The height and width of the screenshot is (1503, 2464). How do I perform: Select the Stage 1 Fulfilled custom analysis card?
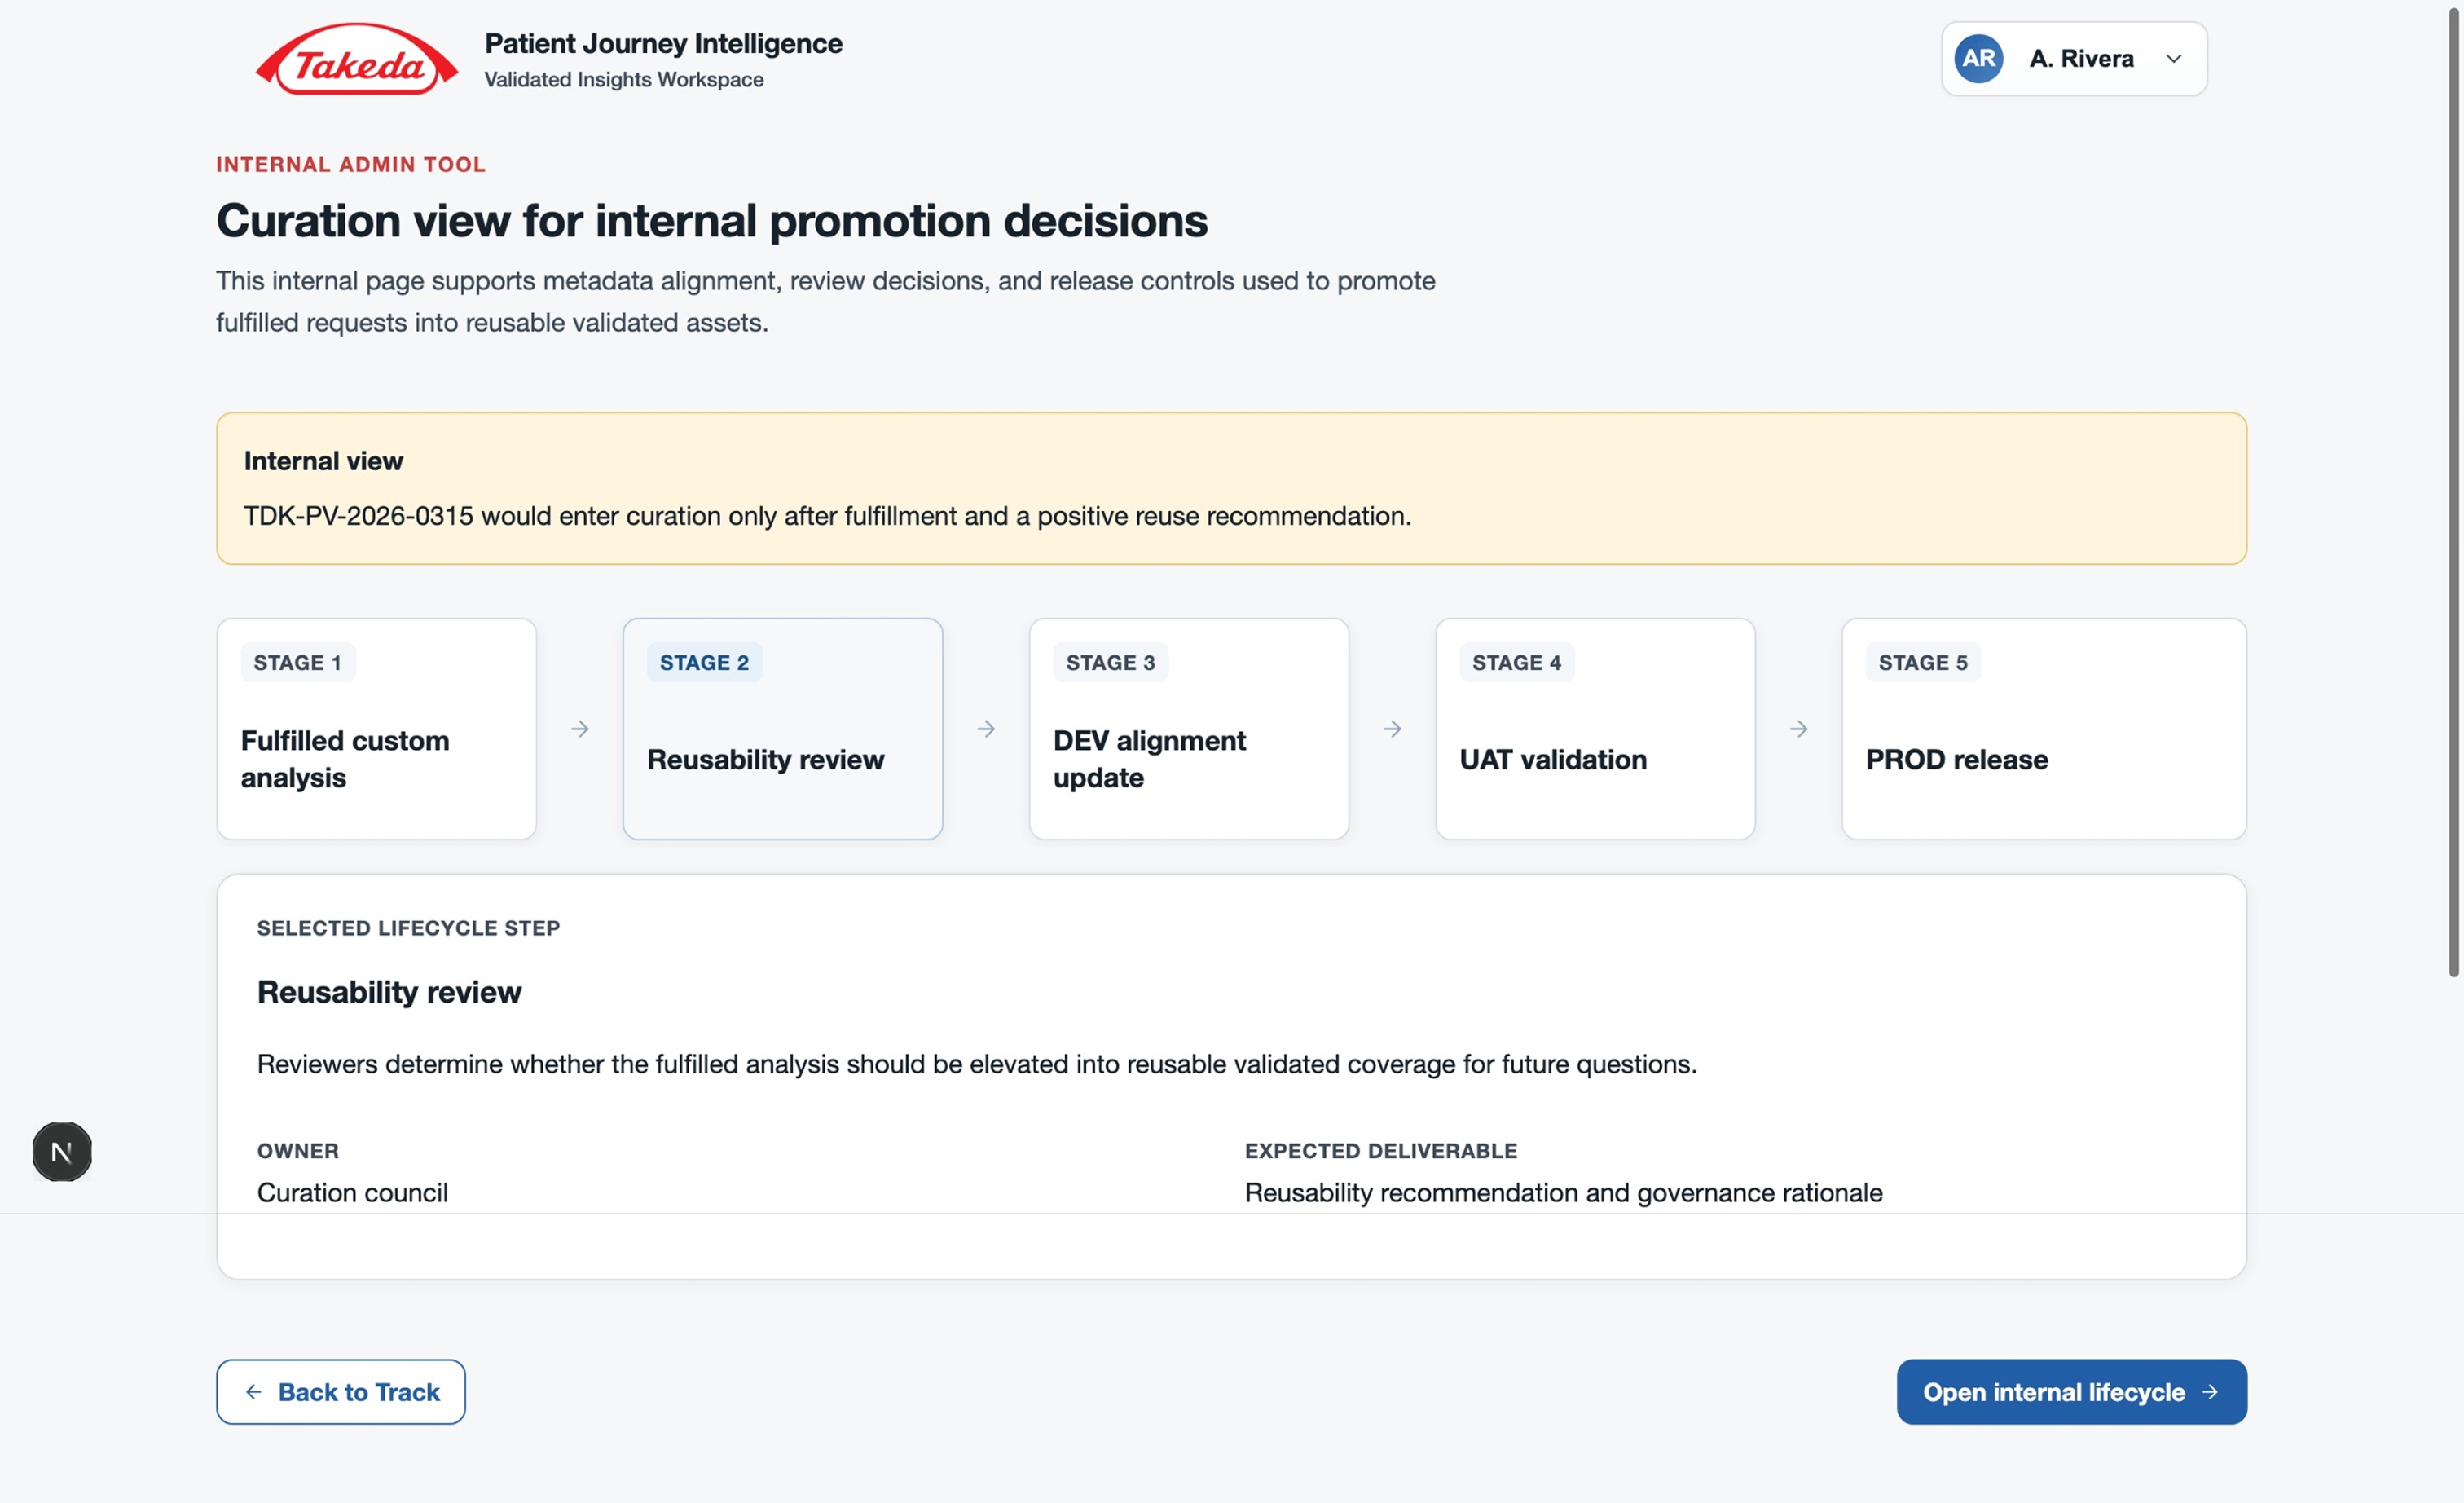376,729
